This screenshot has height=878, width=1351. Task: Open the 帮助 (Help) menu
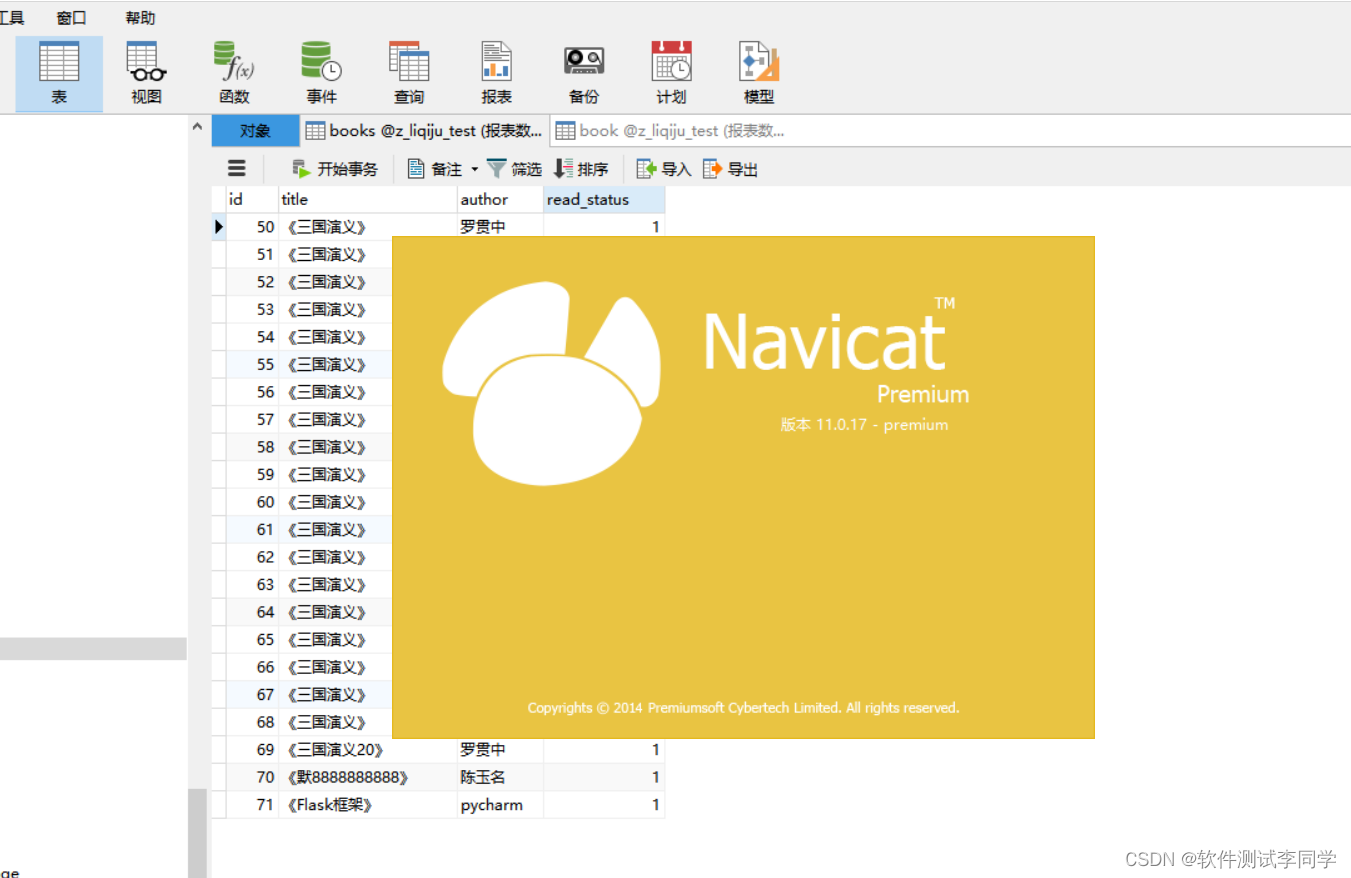(x=140, y=17)
